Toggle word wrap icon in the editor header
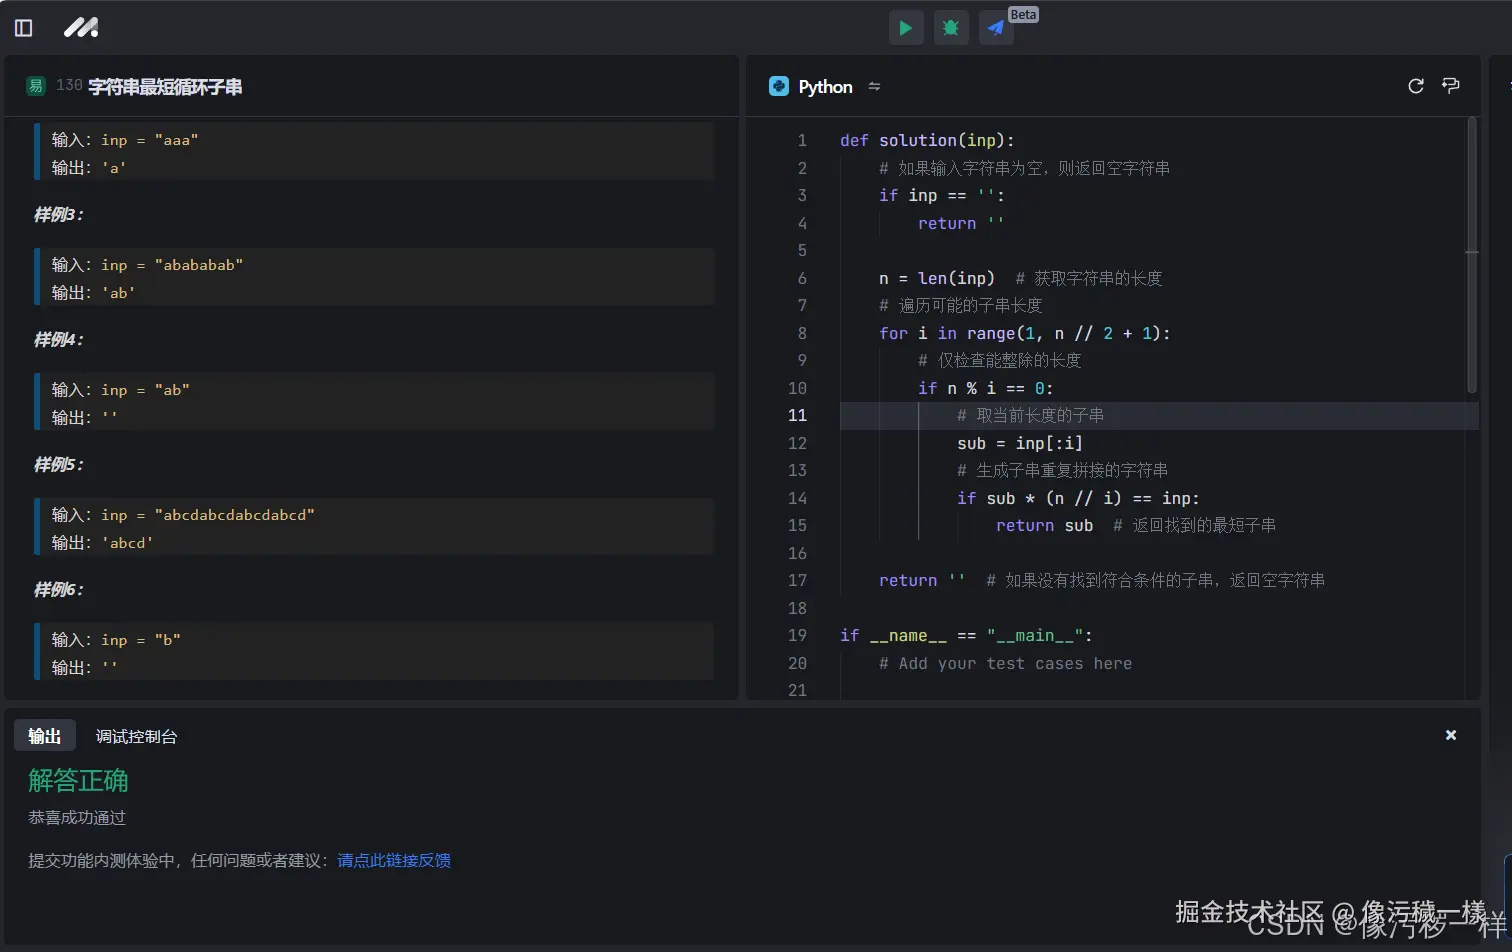The width and height of the screenshot is (1512, 952). tap(1451, 86)
